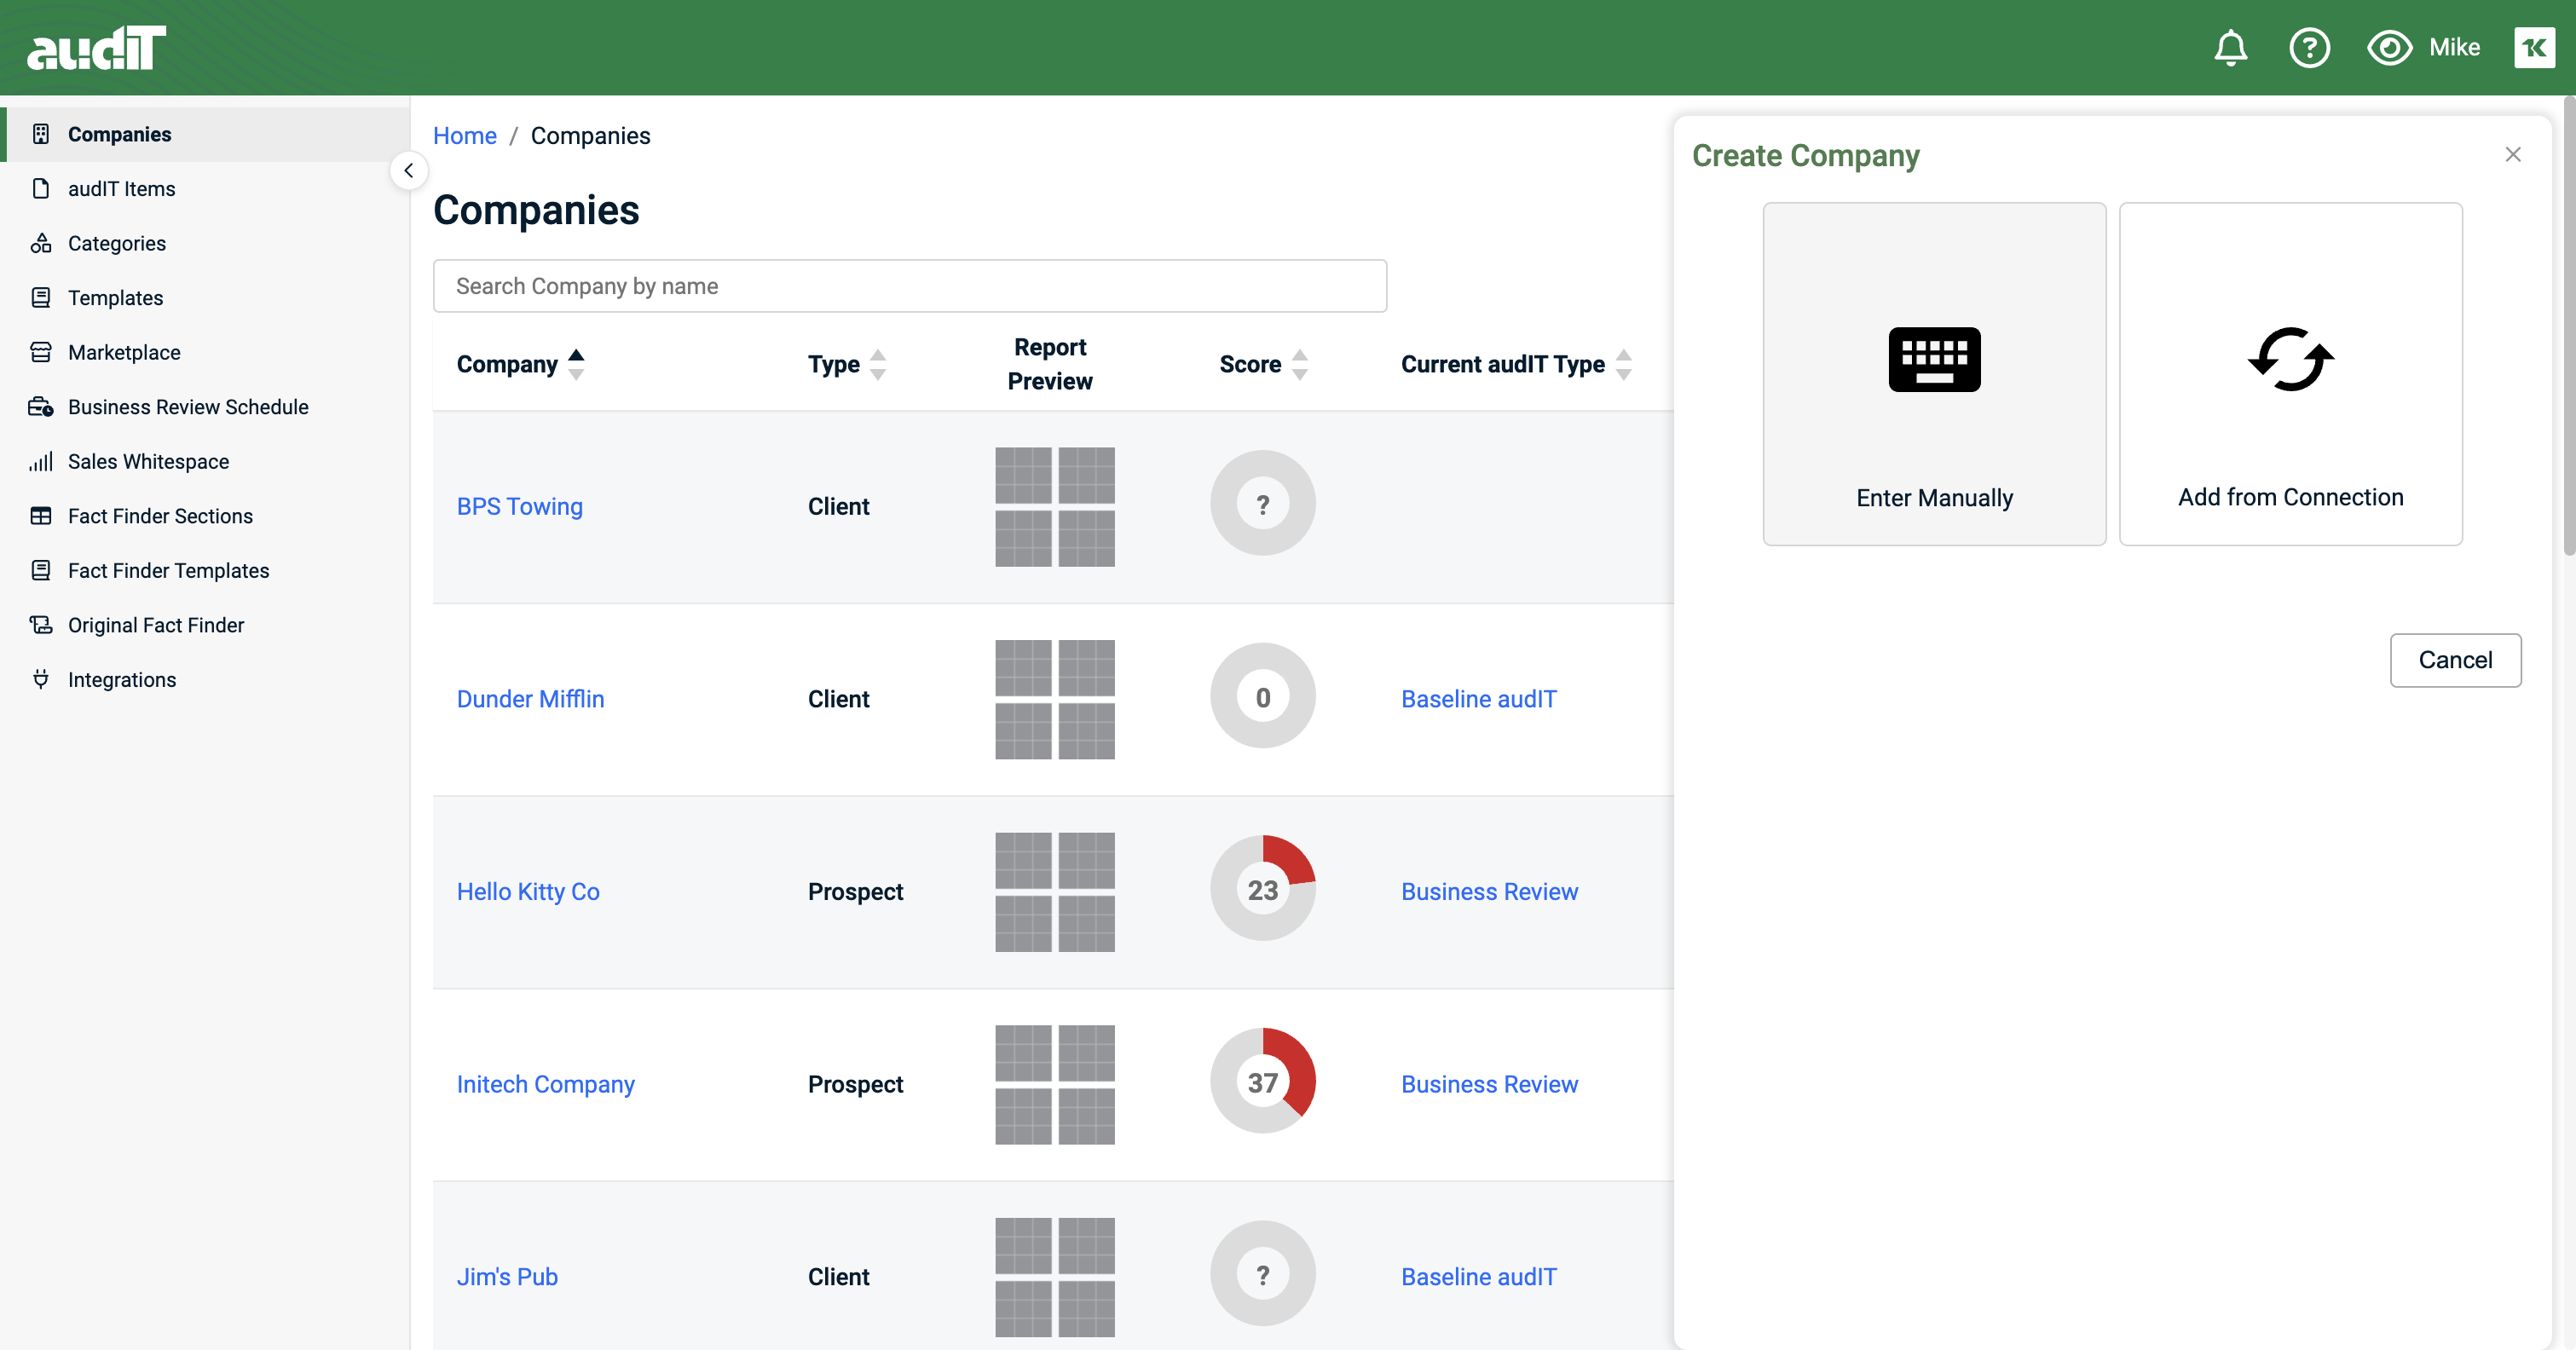Open the help question mark icon
2576x1350 pixels.
point(2309,48)
